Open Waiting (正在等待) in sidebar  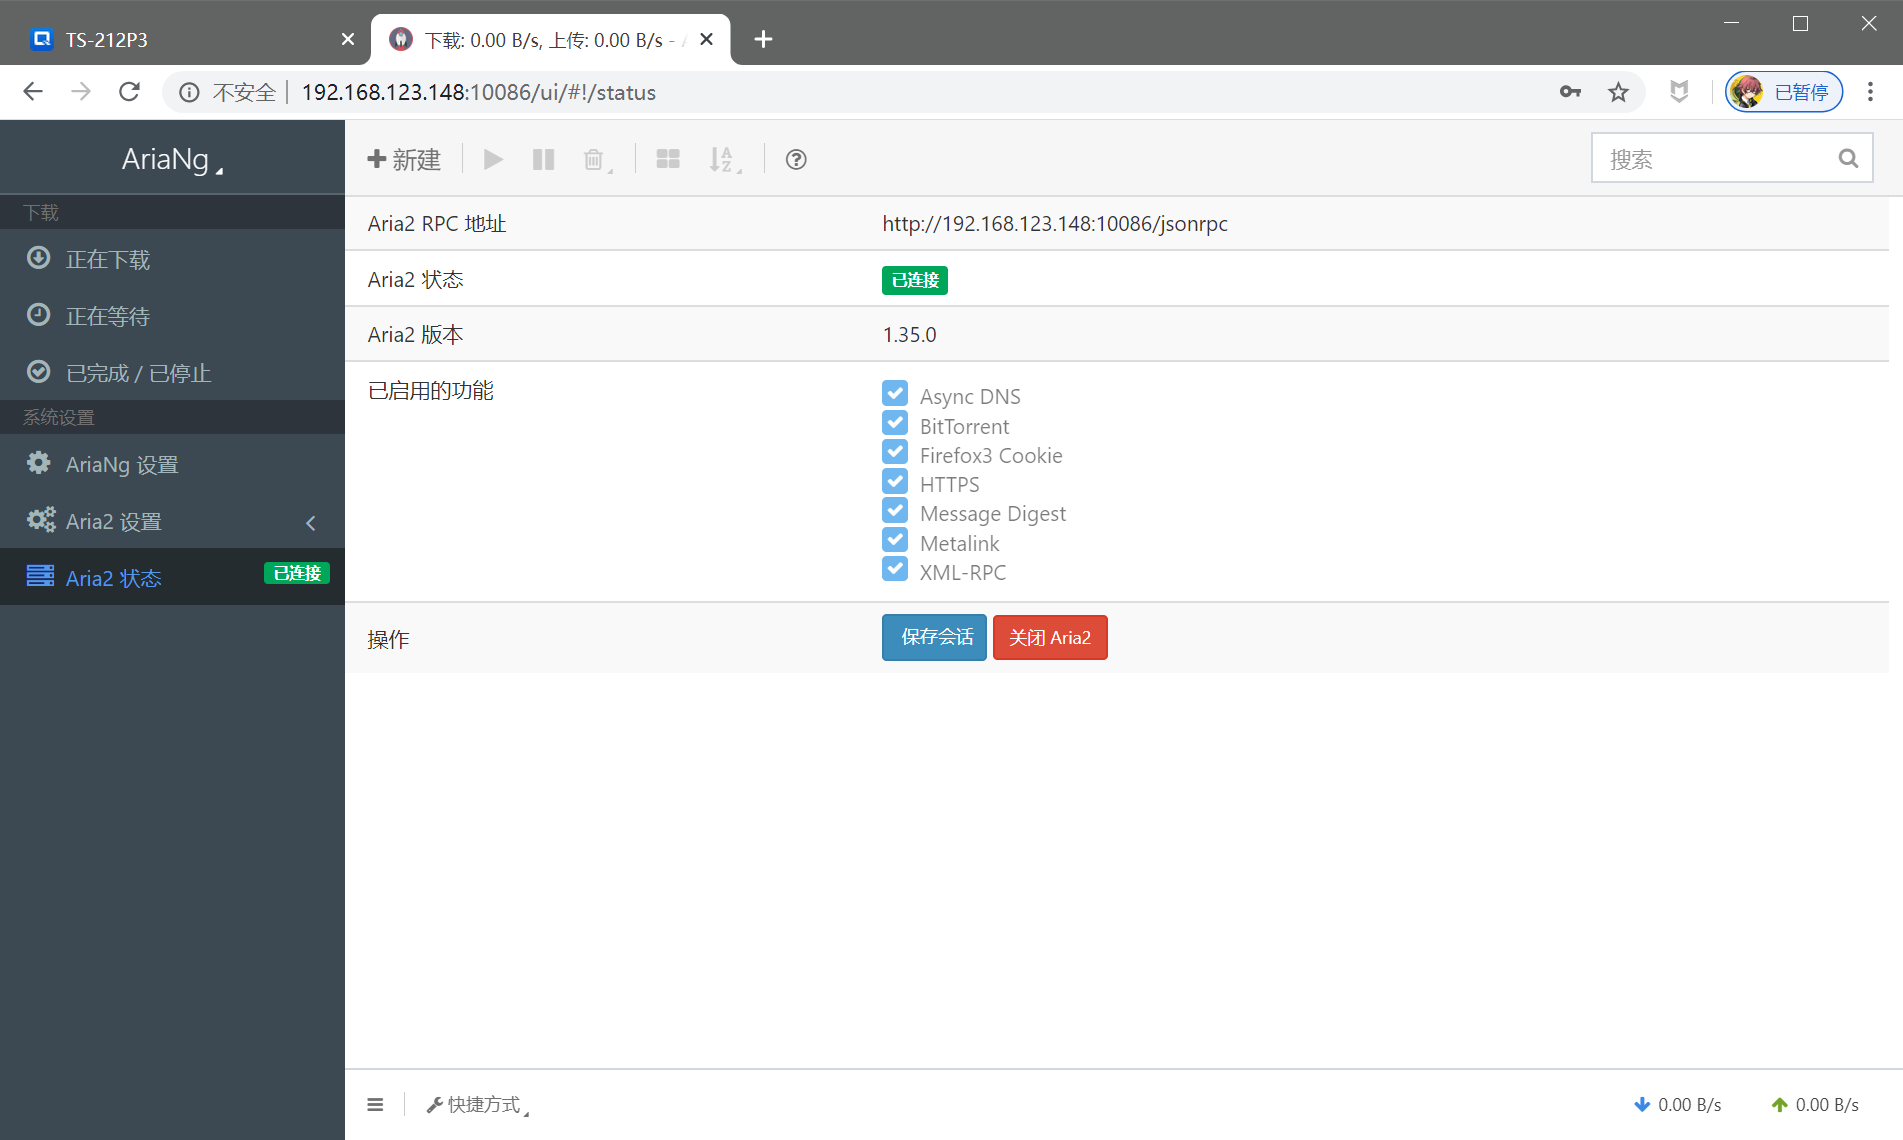tap(172, 316)
